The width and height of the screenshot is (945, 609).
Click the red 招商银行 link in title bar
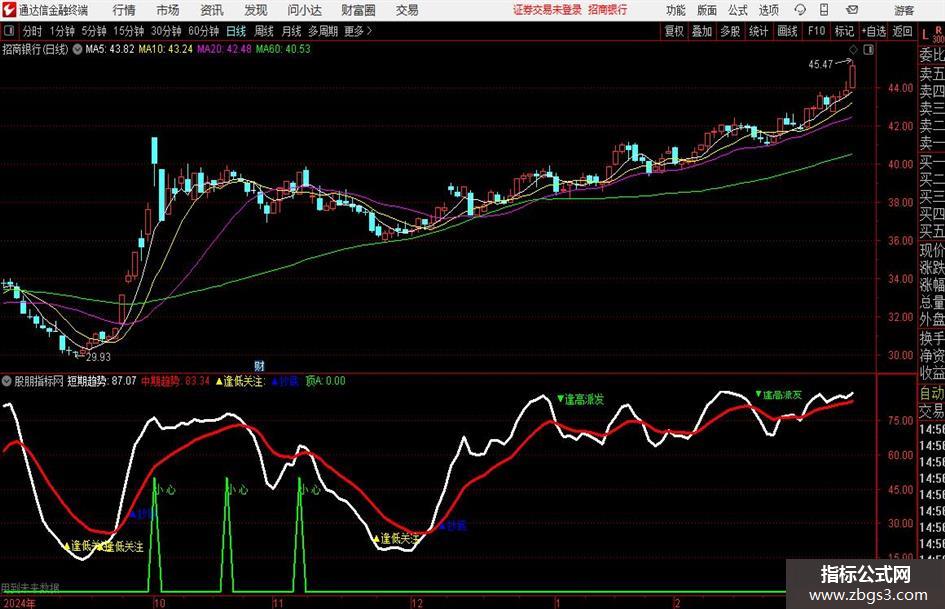point(608,10)
